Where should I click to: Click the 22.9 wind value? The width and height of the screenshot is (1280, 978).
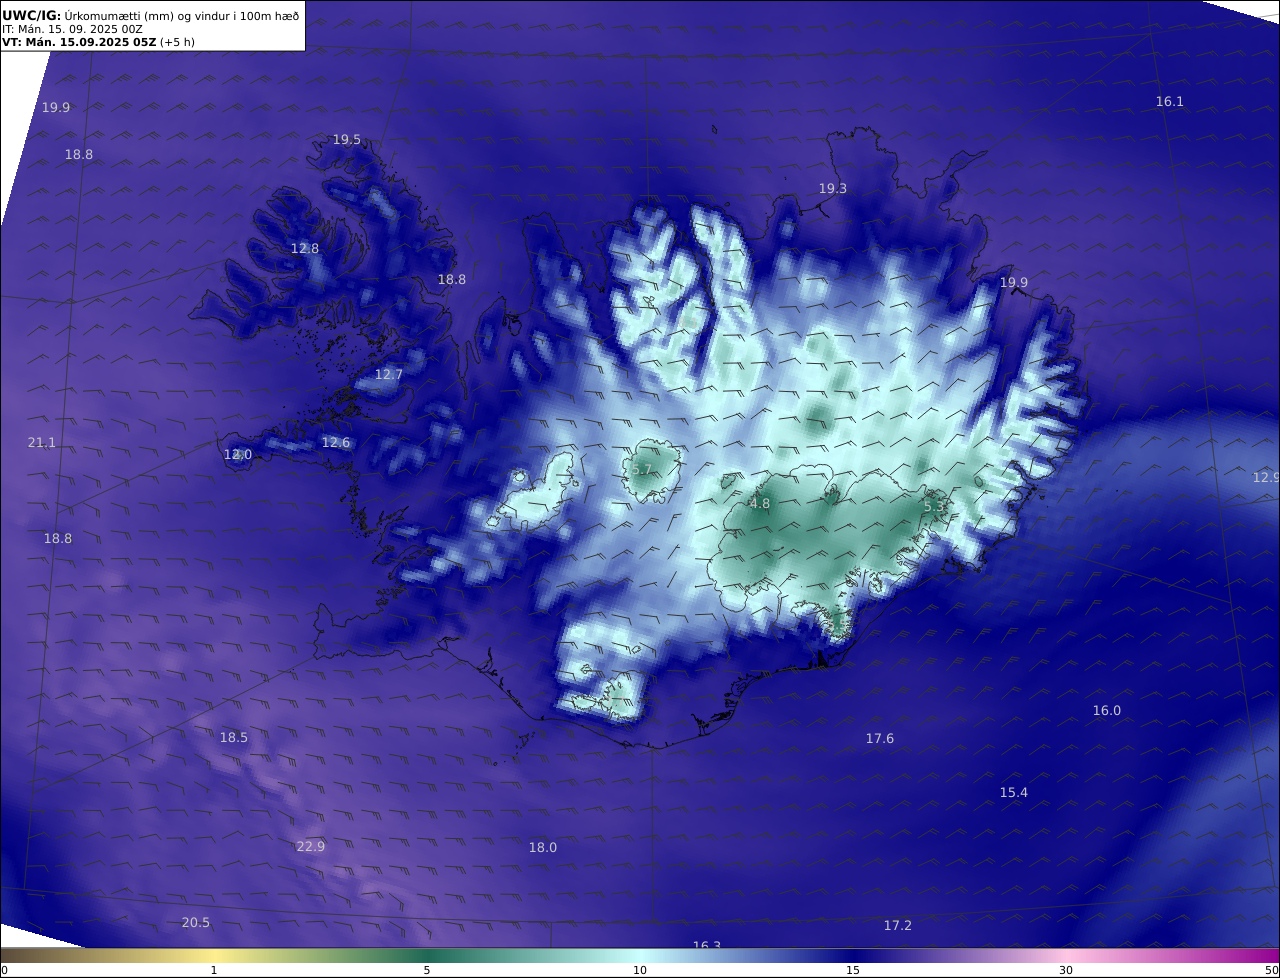pyautogui.click(x=311, y=846)
